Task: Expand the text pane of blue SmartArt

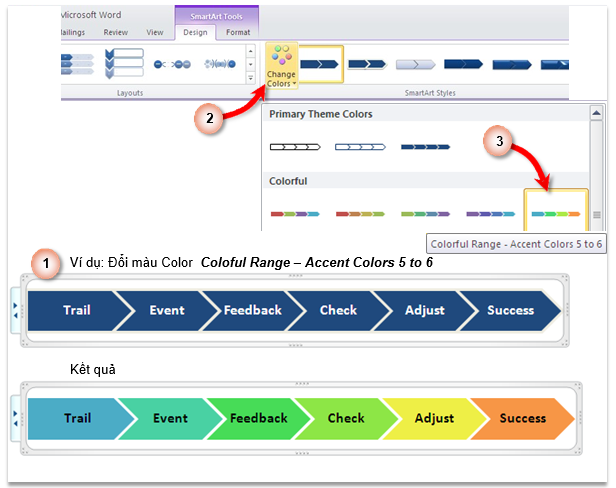Action: [x=15, y=310]
